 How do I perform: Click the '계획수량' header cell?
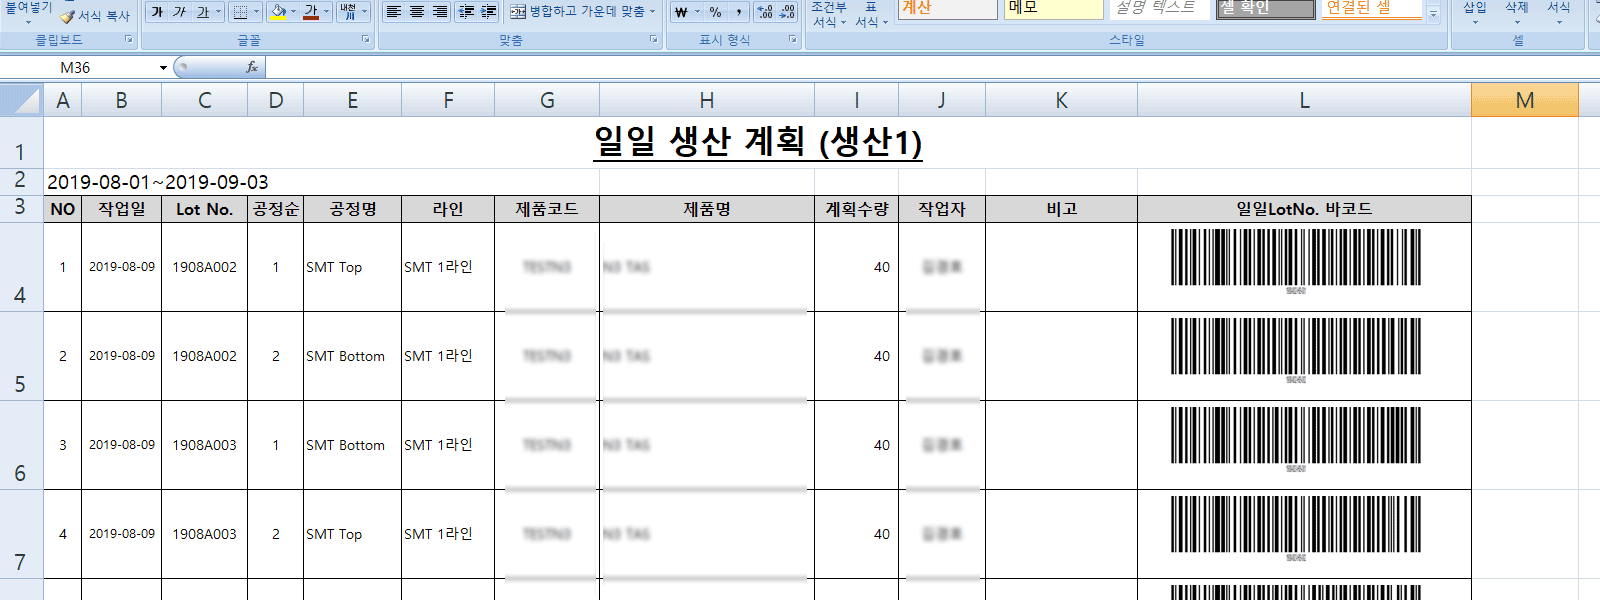[x=857, y=209]
